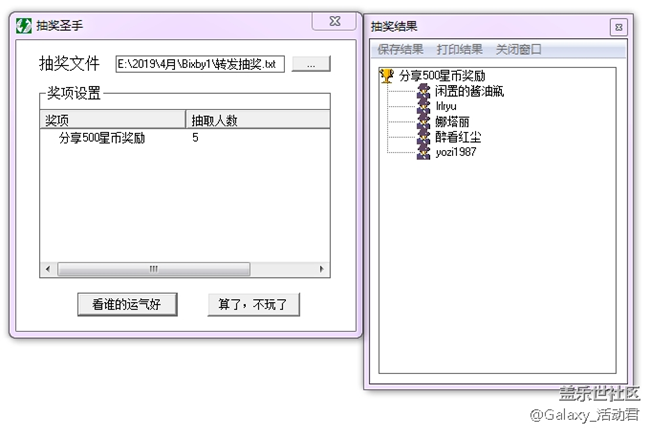Click the count value 5 in prize table
The image size is (650, 438).
click(195, 138)
